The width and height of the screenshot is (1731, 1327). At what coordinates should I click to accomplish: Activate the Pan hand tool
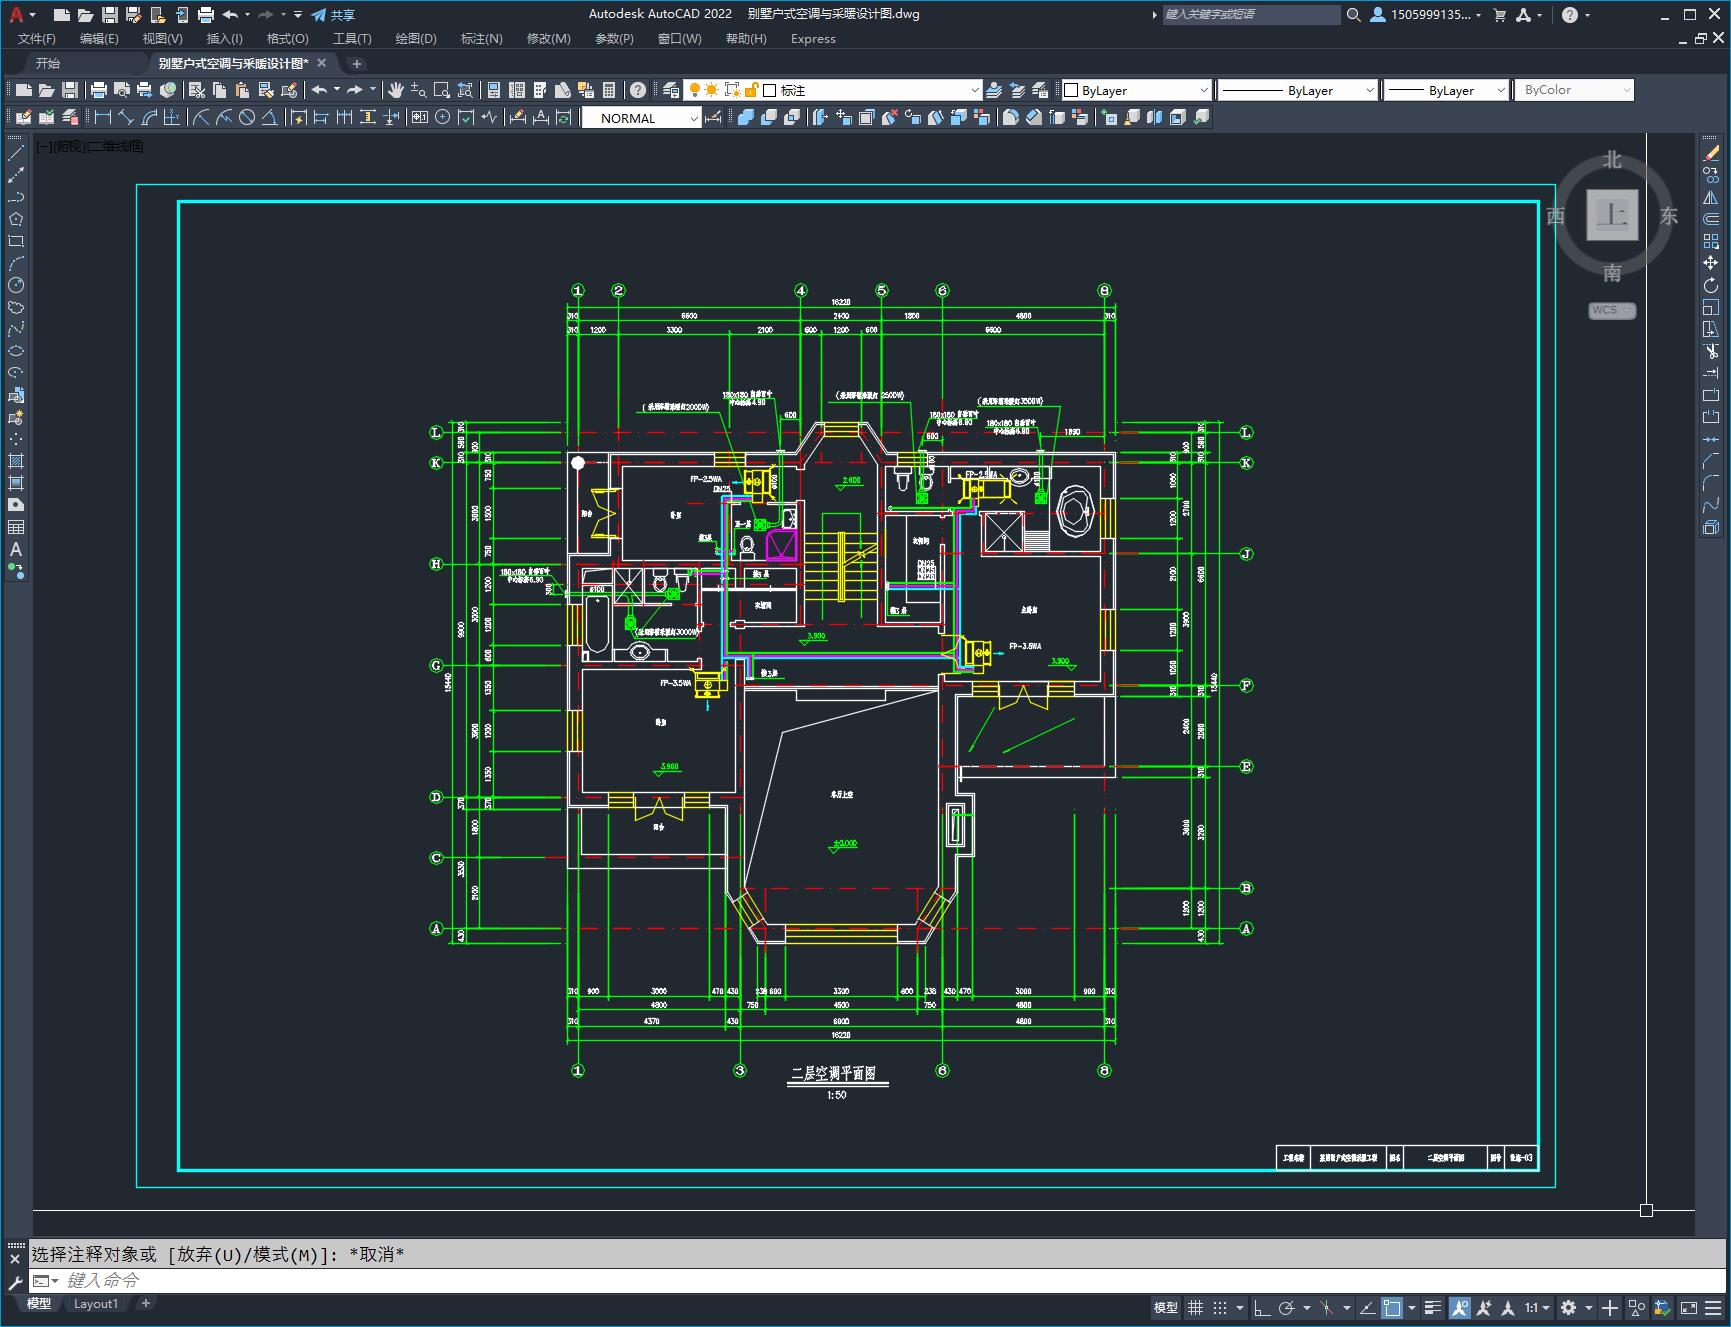click(396, 90)
